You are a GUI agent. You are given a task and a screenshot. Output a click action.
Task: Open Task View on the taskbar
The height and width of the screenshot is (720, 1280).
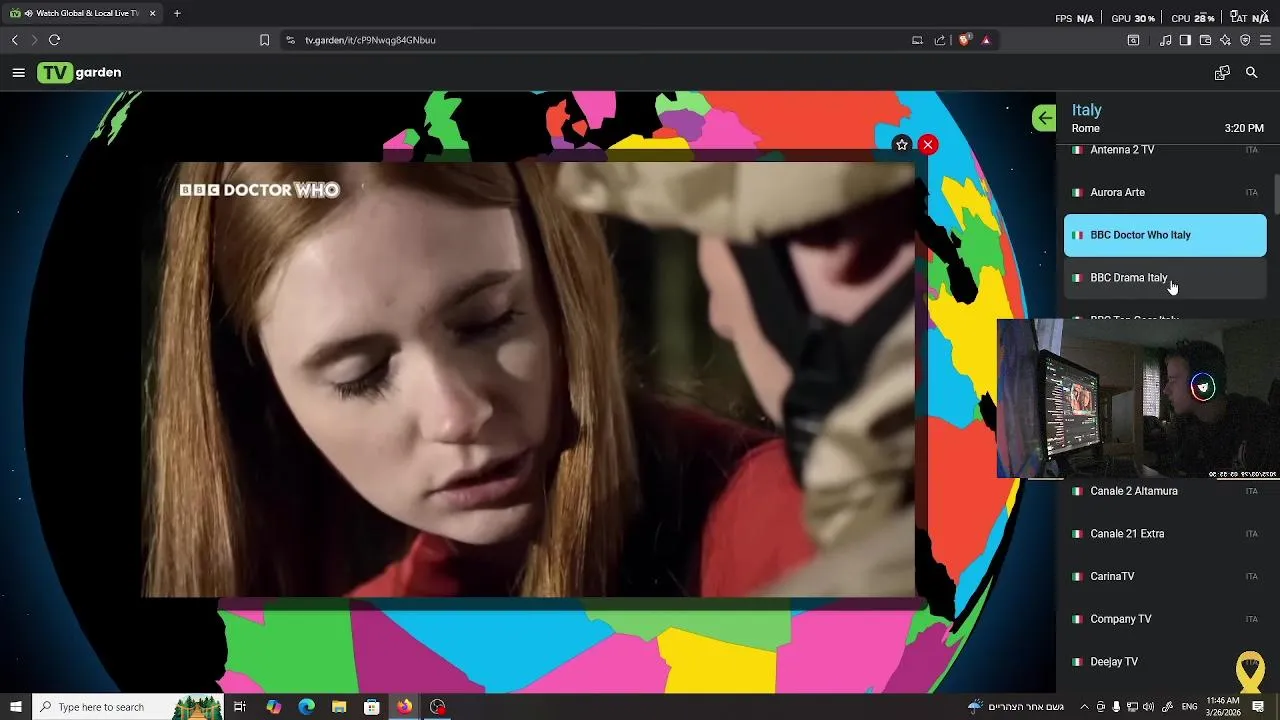click(x=240, y=707)
